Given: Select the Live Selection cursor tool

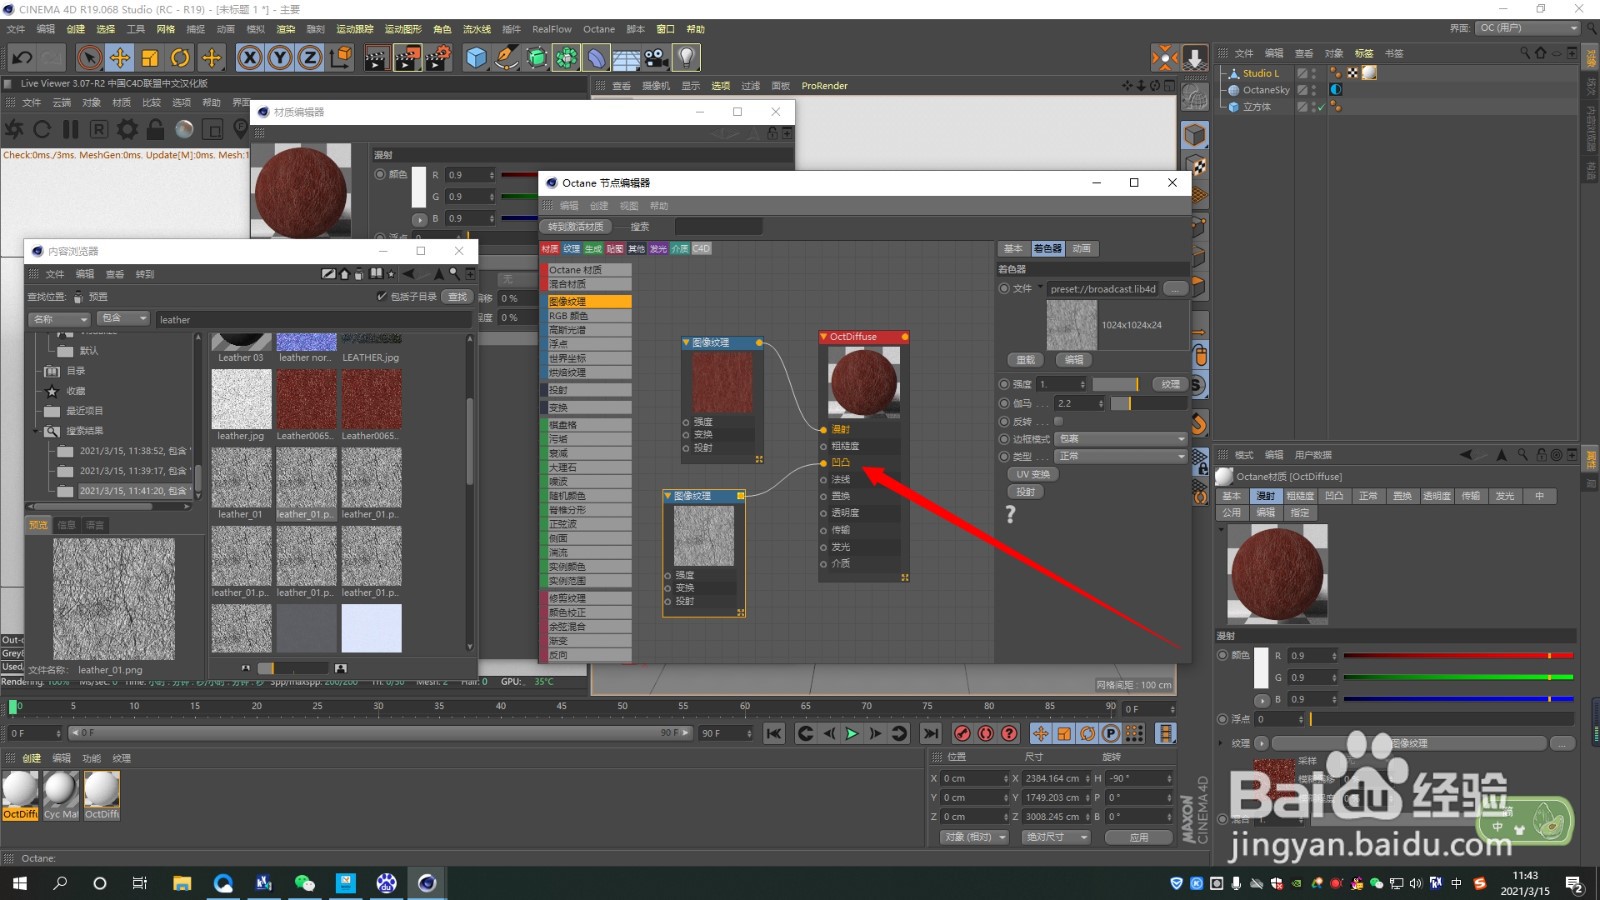Looking at the screenshot, I should tap(90, 57).
